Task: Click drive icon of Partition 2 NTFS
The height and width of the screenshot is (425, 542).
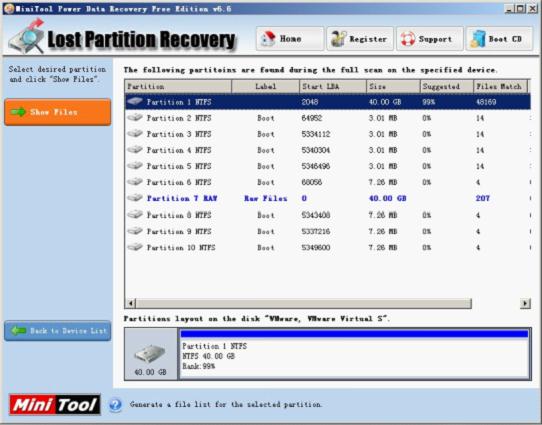Action: [x=135, y=117]
